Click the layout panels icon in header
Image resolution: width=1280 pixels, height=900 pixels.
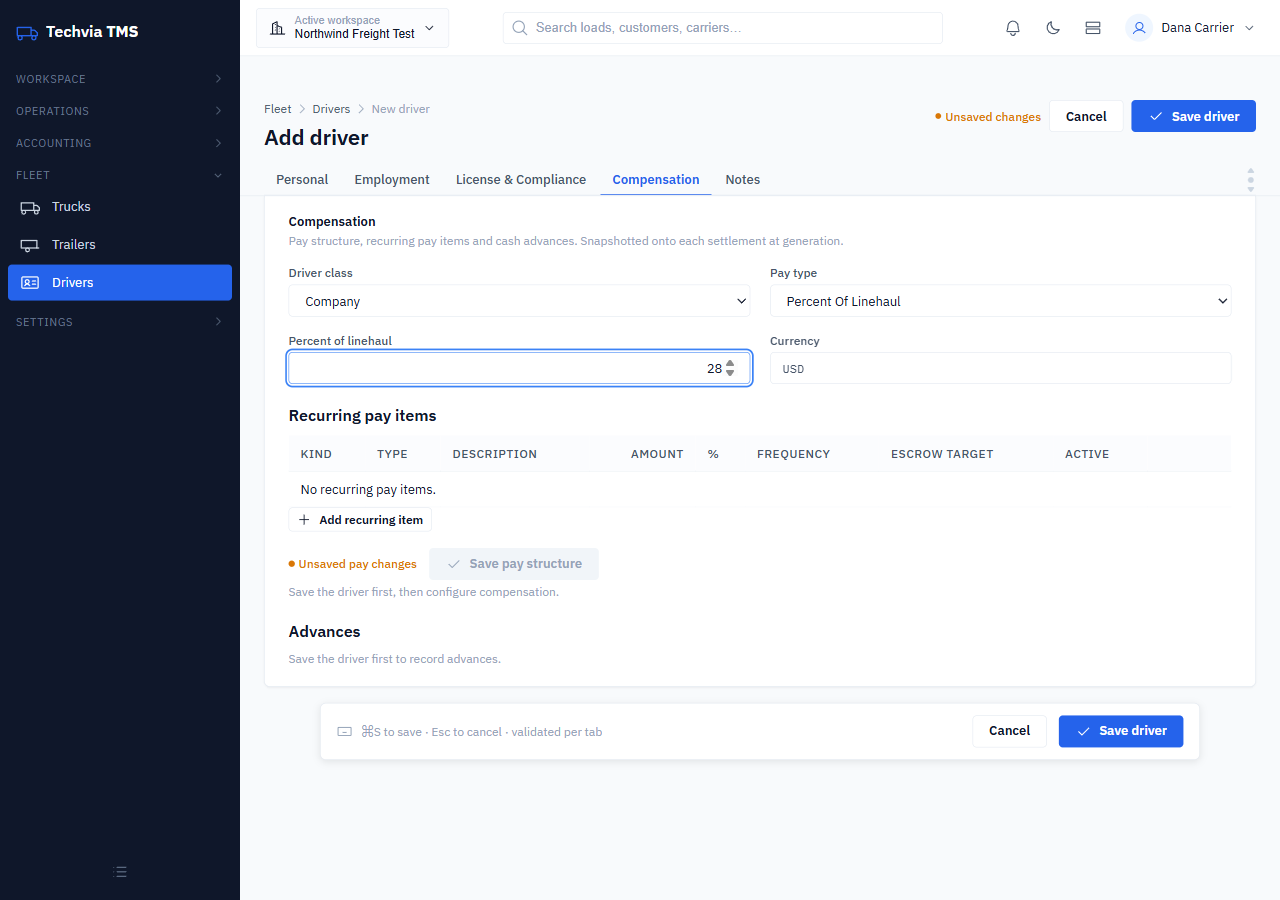(1093, 28)
